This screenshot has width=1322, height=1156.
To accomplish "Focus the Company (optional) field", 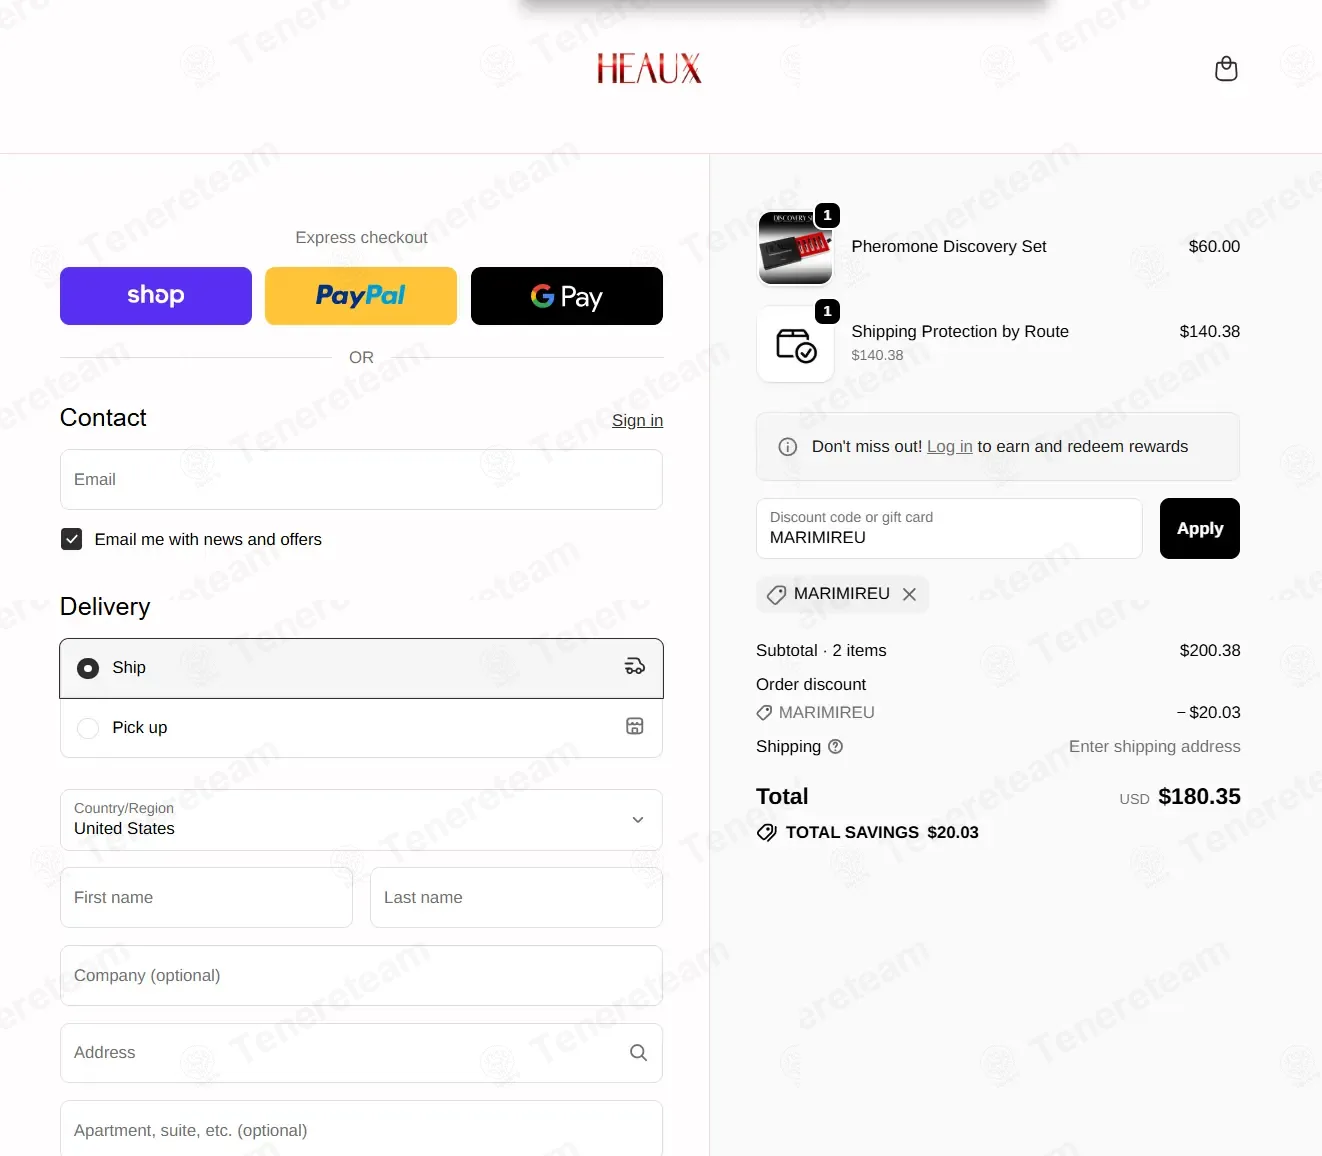I will point(361,976).
